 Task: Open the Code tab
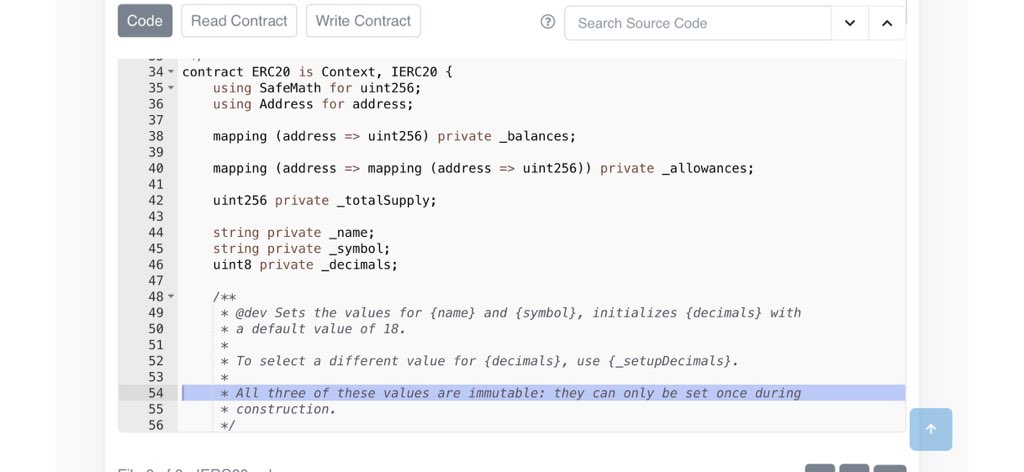click(145, 21)
